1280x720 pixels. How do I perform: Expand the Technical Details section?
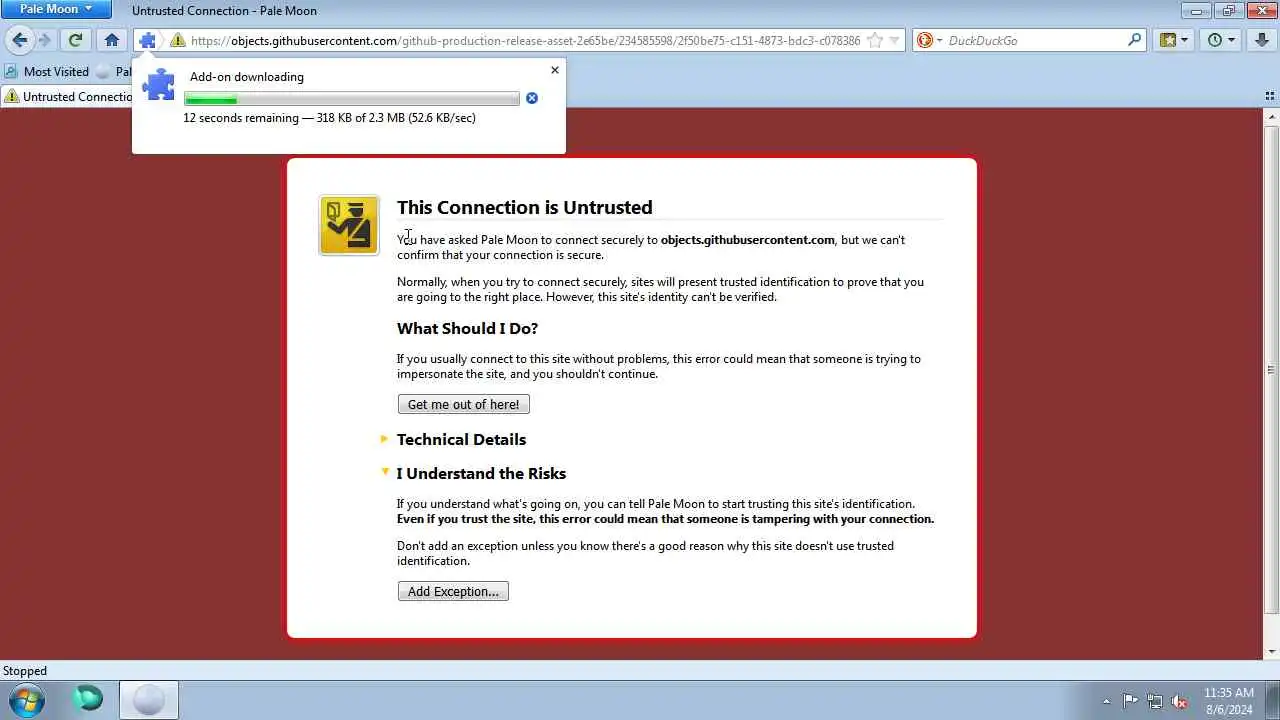(461, 439)
